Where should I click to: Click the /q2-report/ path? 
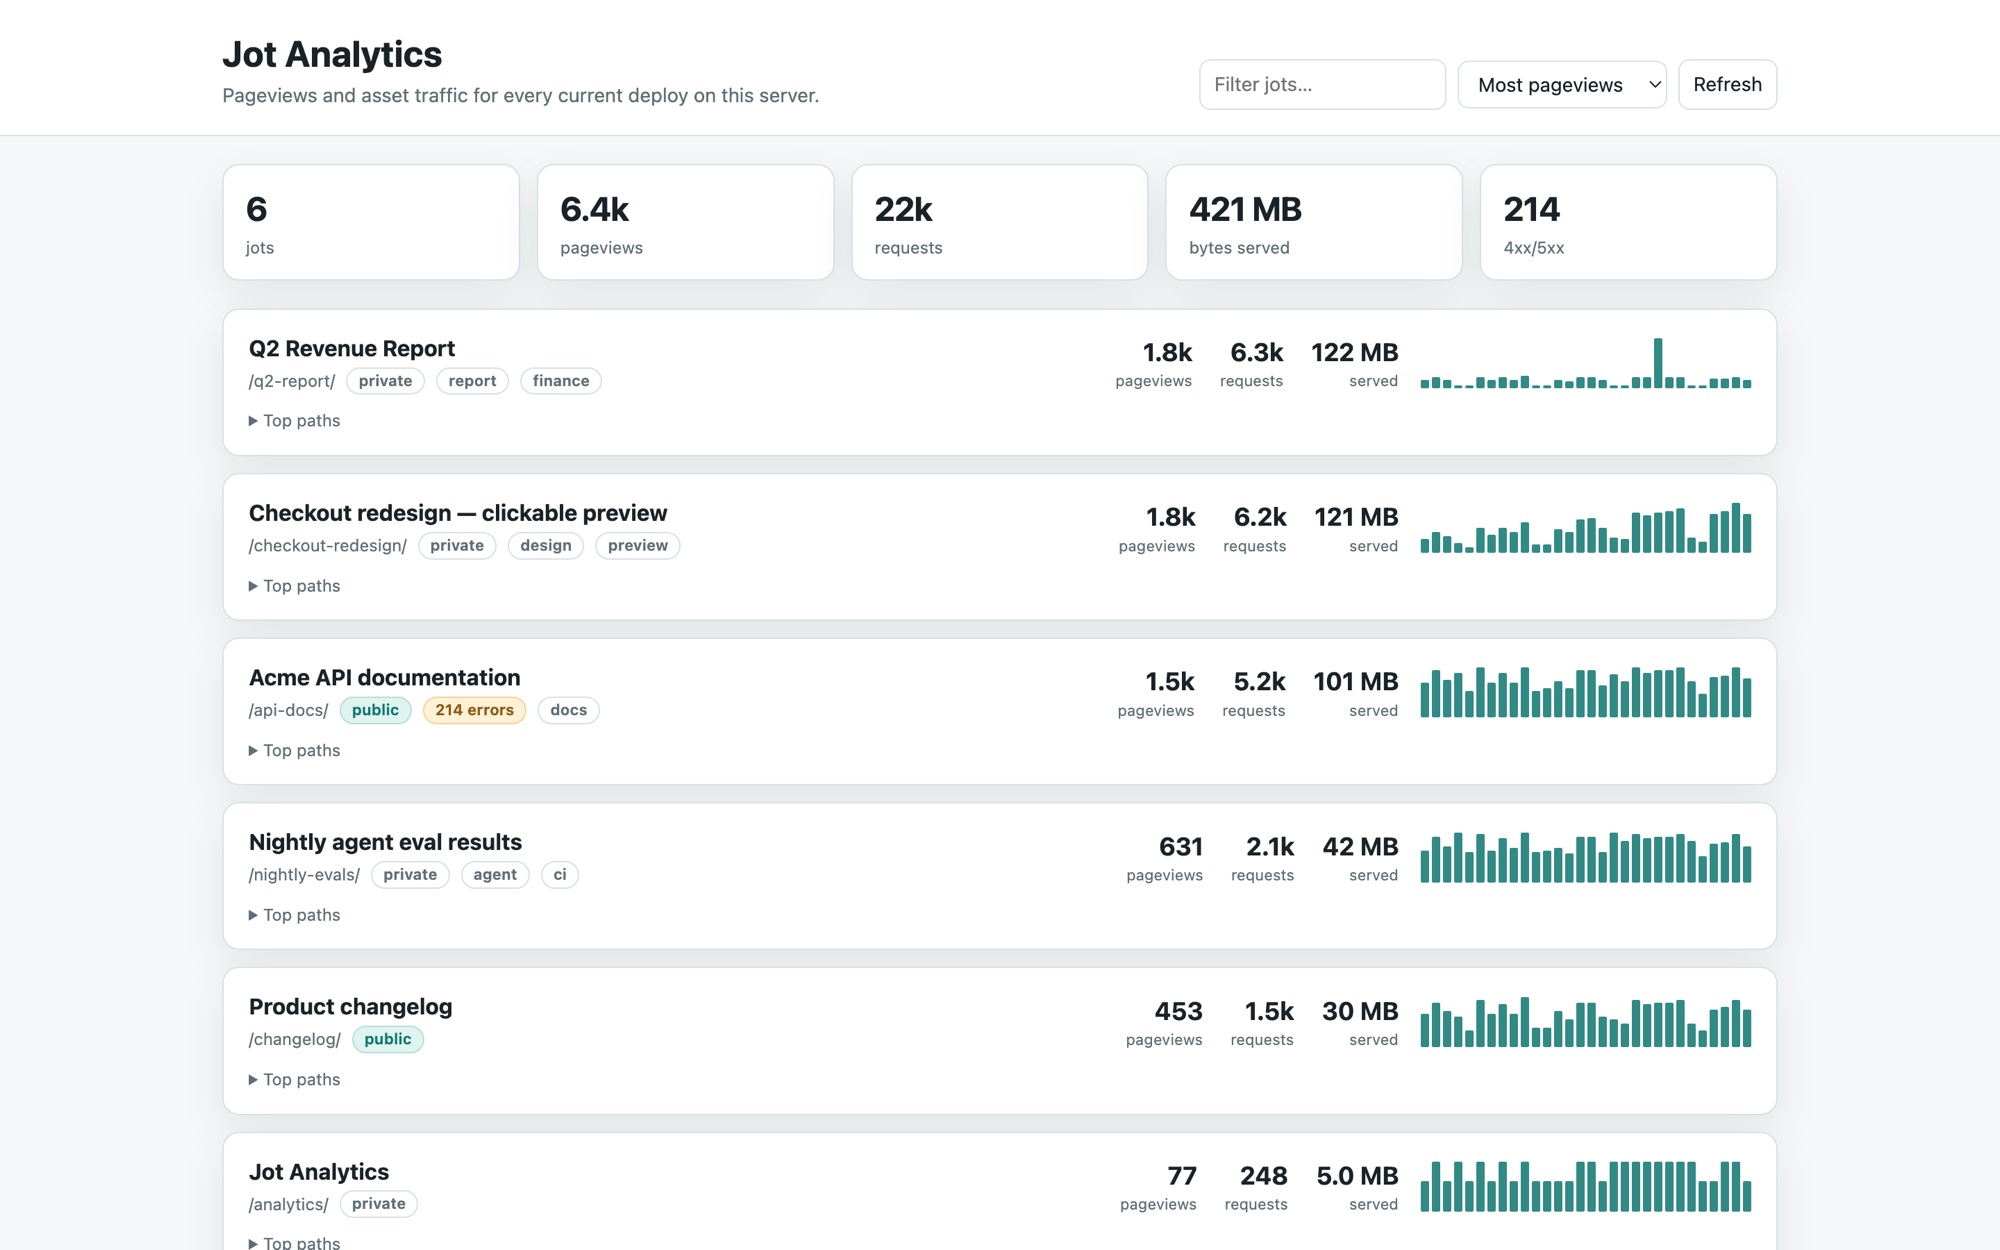pyautogui.click(x=292, y=381)
